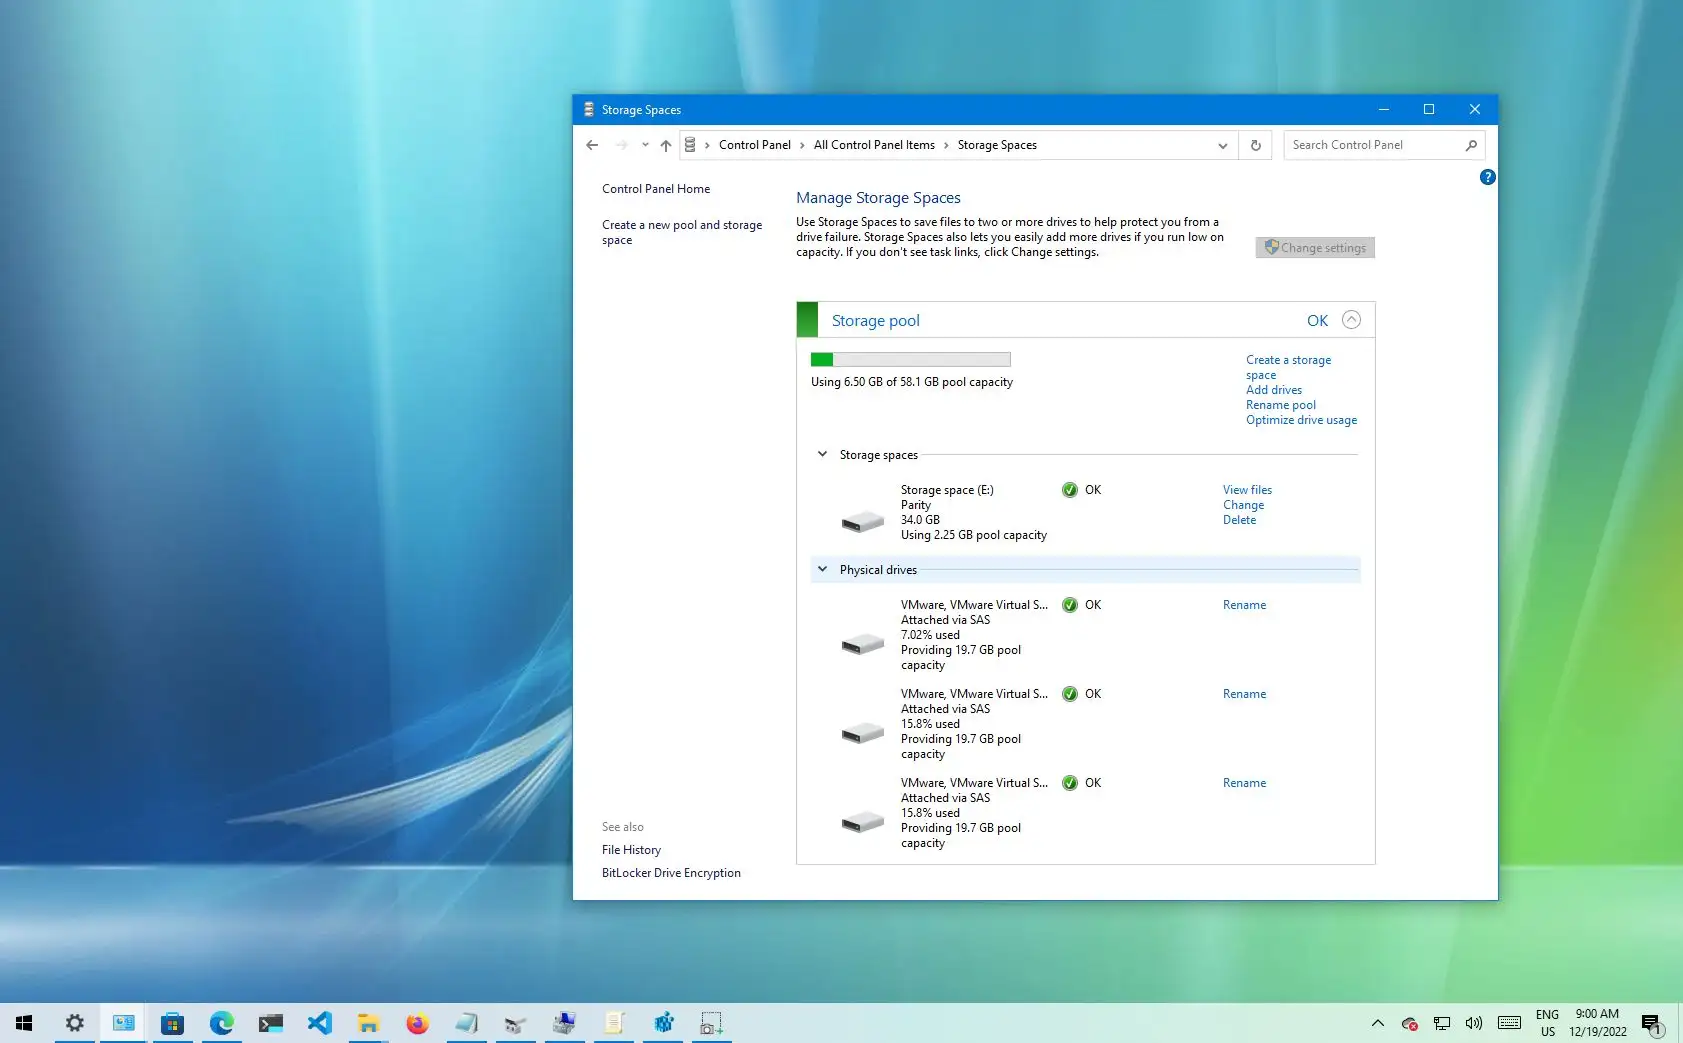Screen dimensions: 1683x1043
Task: Click the Change settings button
Action: pyautogui.click(x=1315, y=248)
